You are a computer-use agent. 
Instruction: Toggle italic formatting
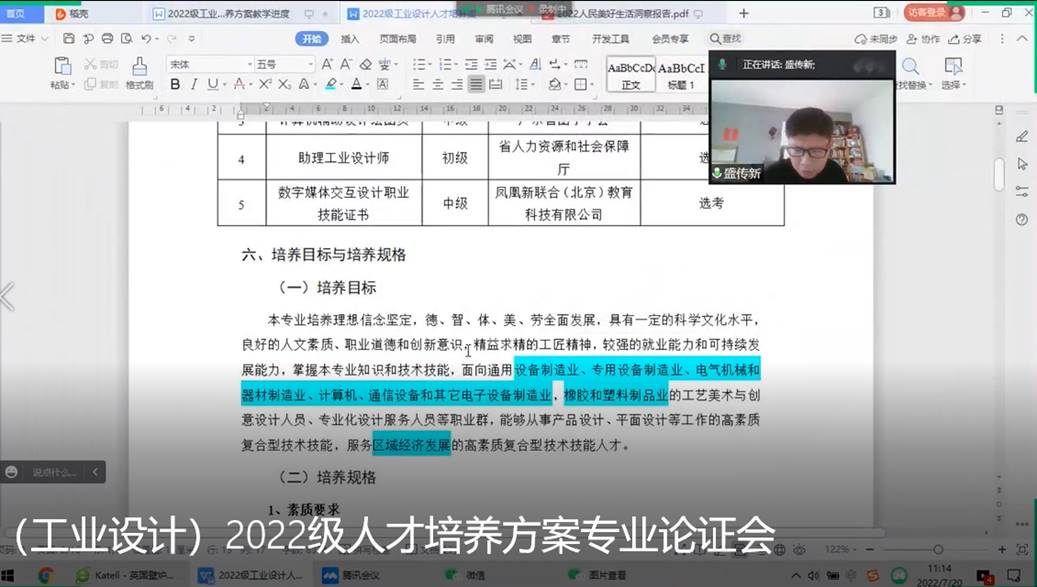pyautogui.click(x=194, y=85)
